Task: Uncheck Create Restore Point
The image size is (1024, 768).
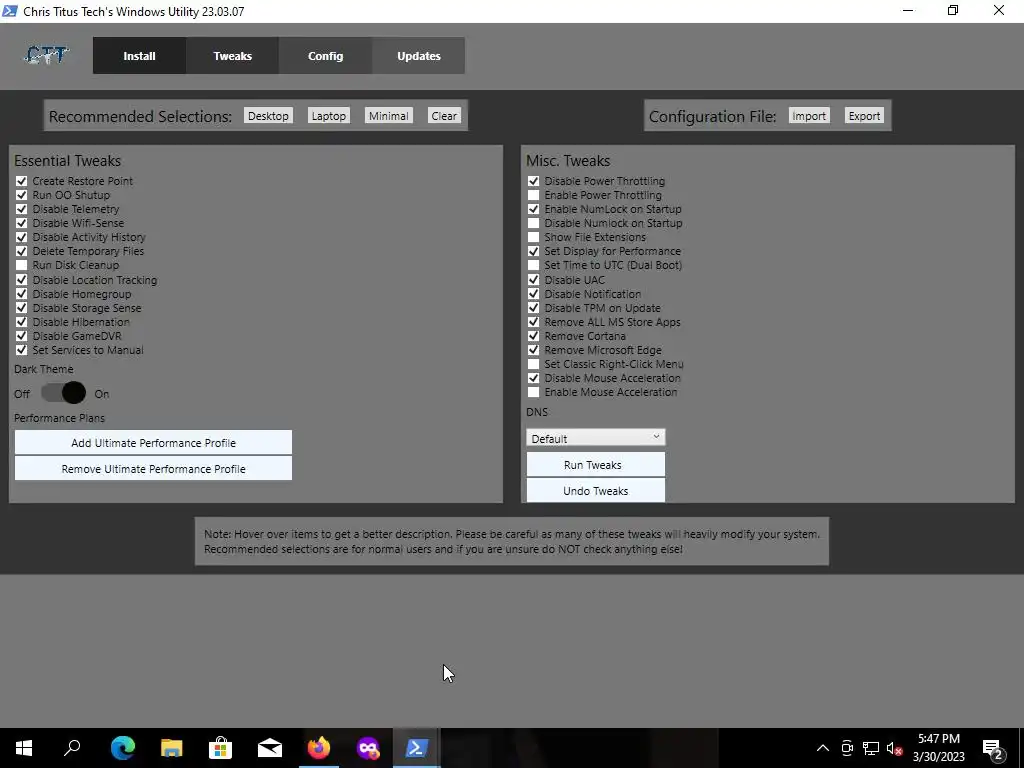Action: [22, 181]
